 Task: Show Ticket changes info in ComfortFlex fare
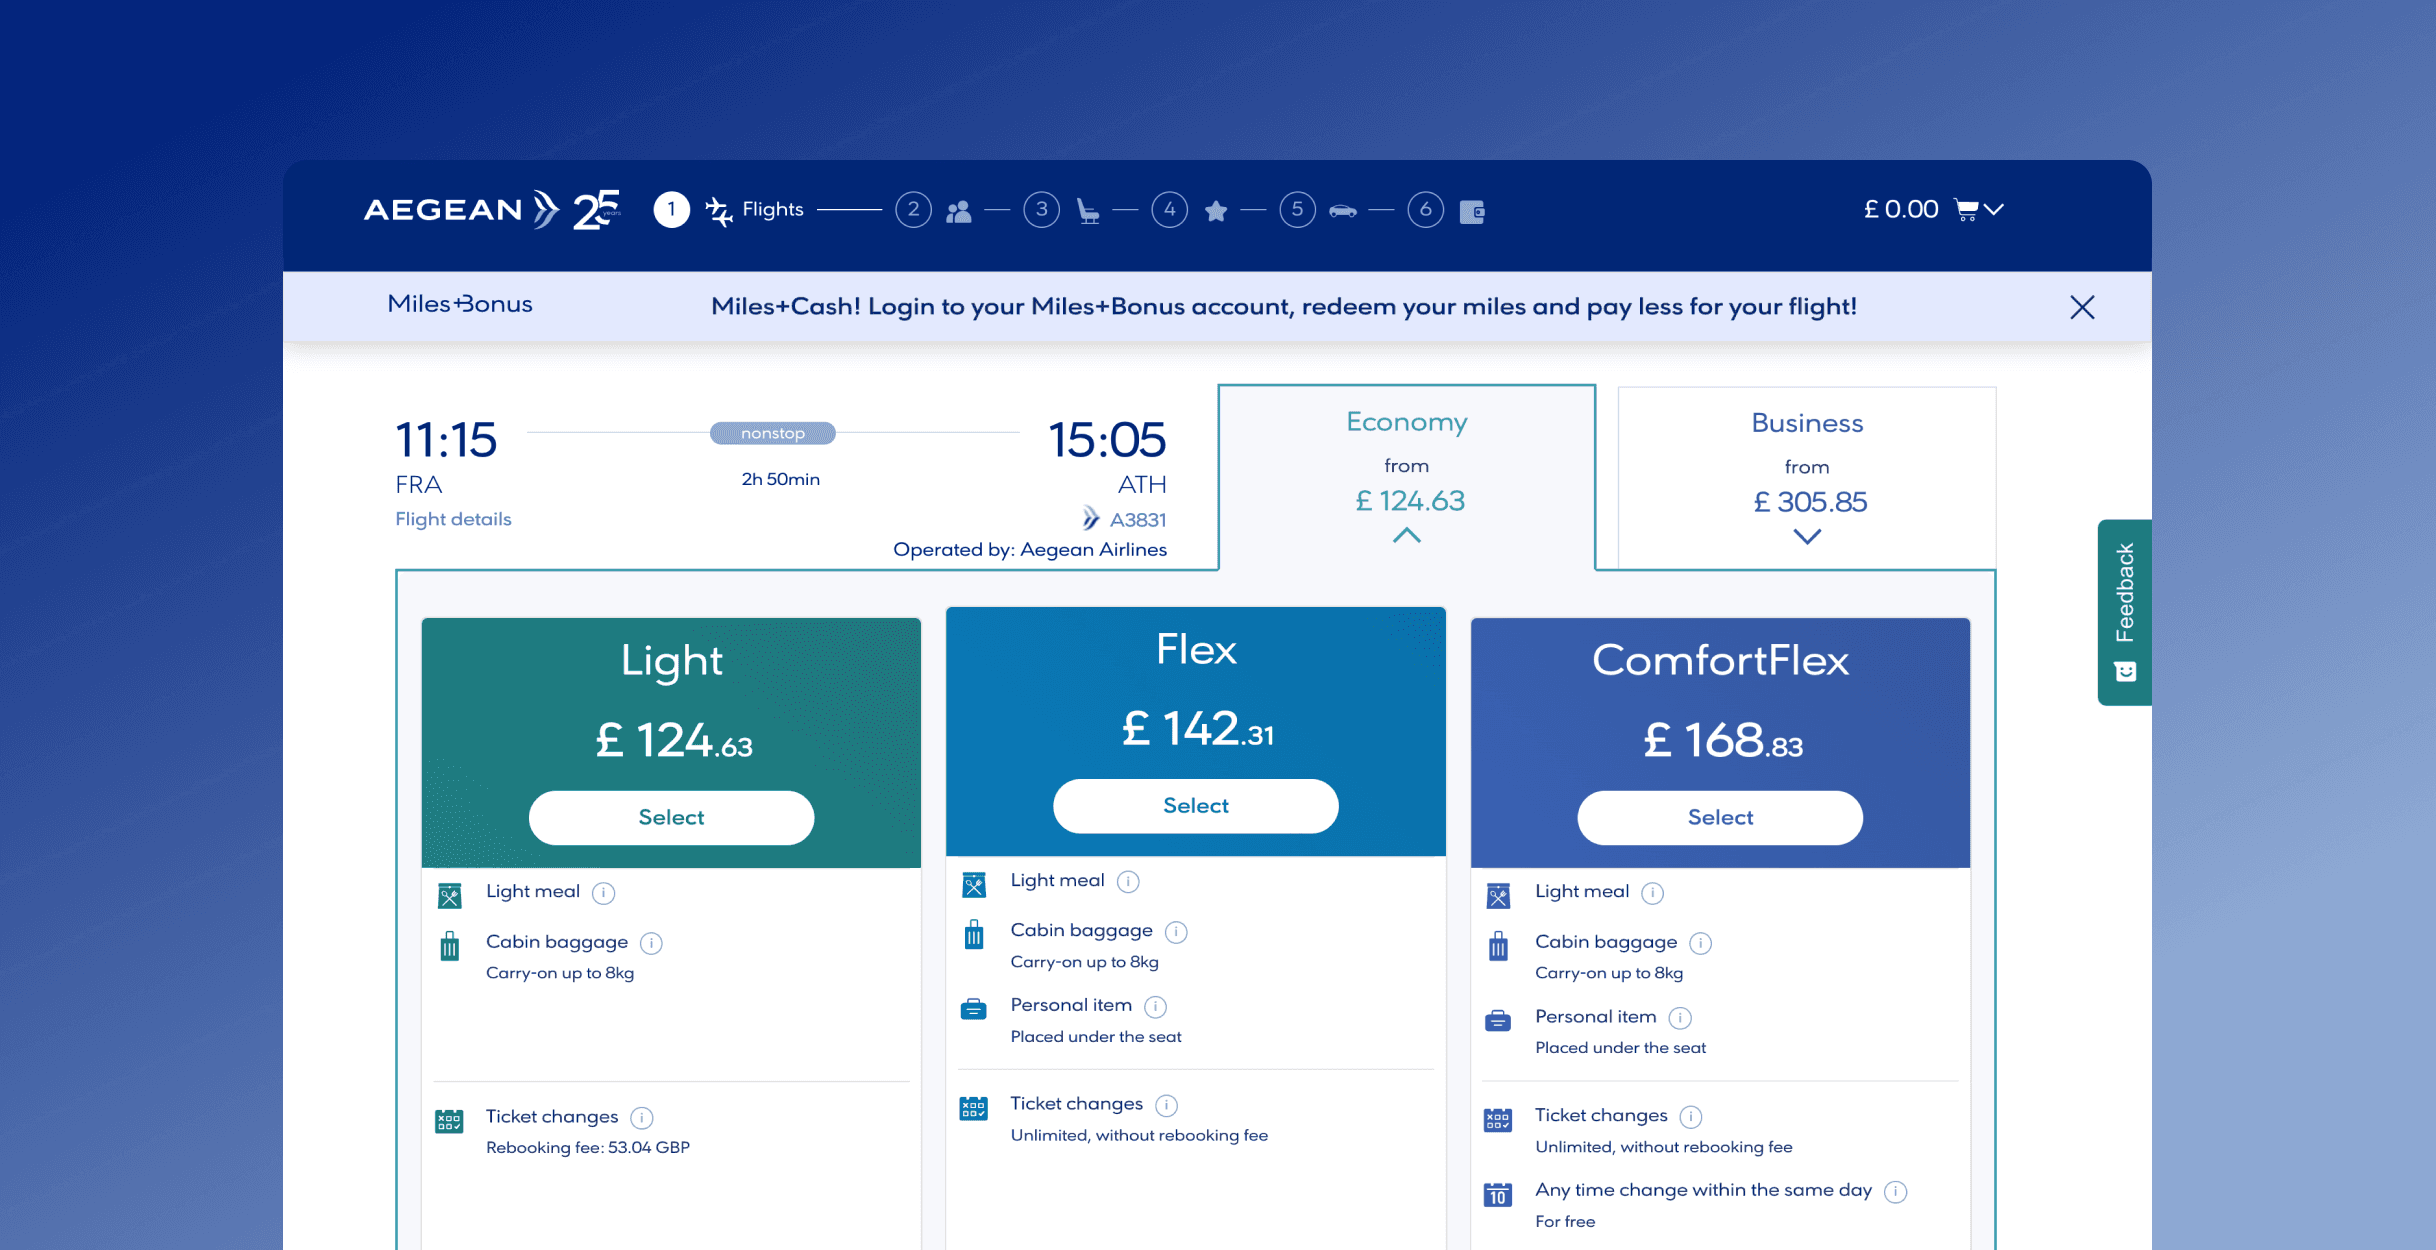1691,1117
